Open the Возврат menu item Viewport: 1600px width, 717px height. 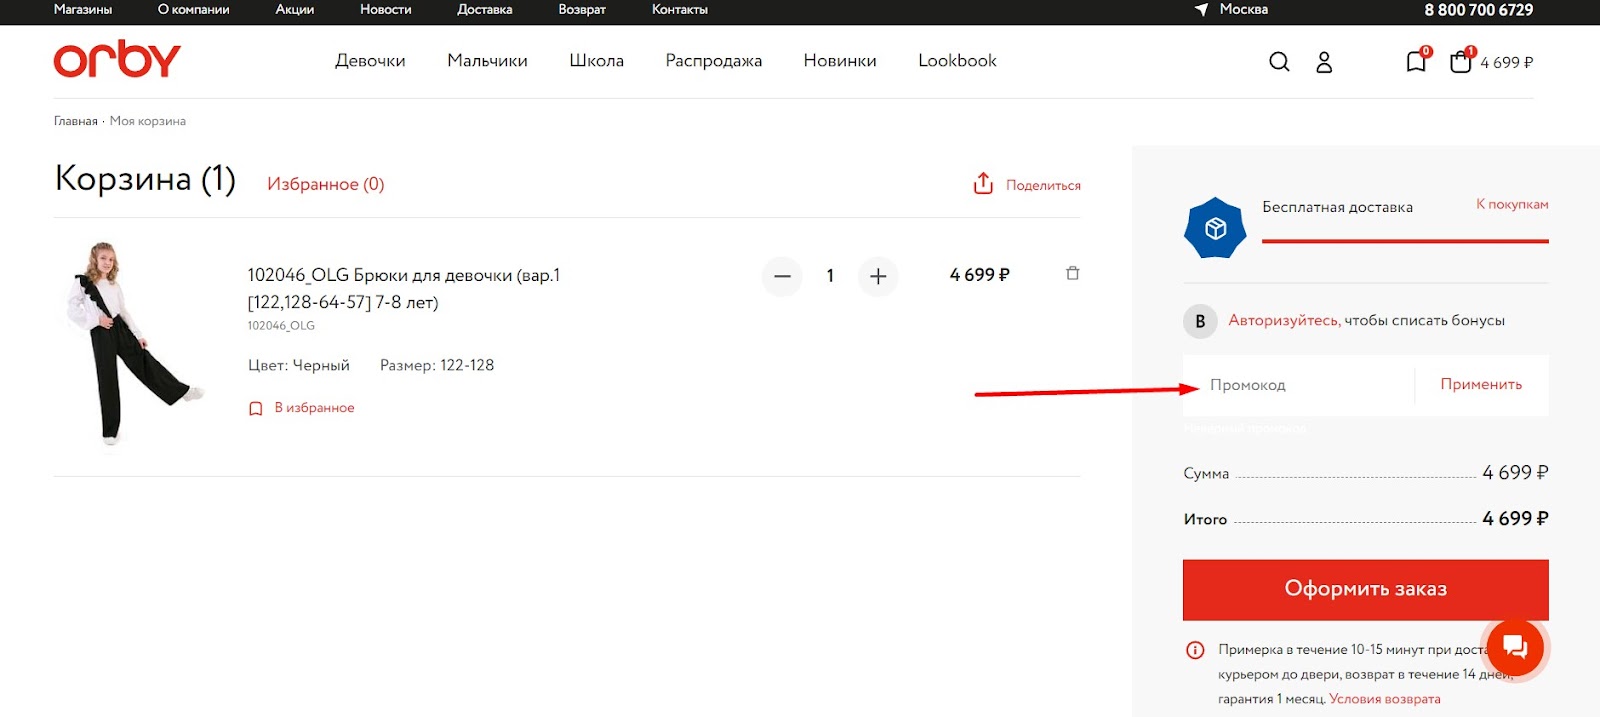[x=582, y=9]
